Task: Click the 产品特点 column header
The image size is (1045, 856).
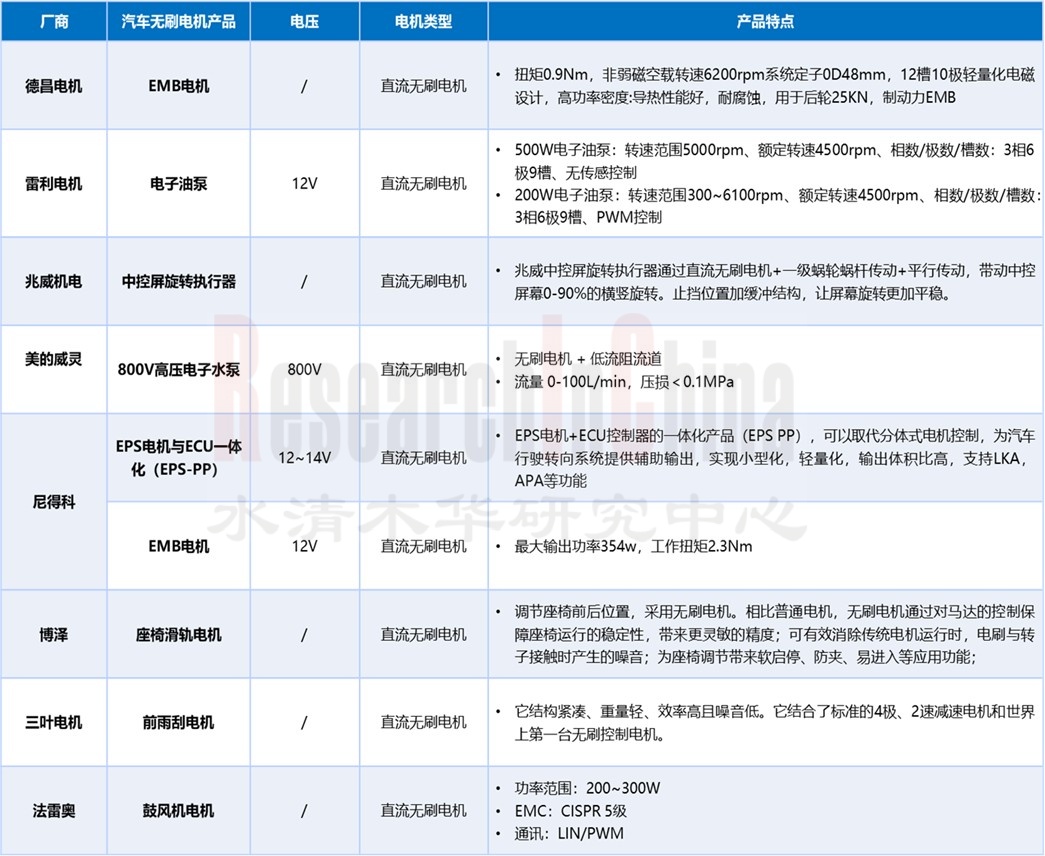Action: 764,20
